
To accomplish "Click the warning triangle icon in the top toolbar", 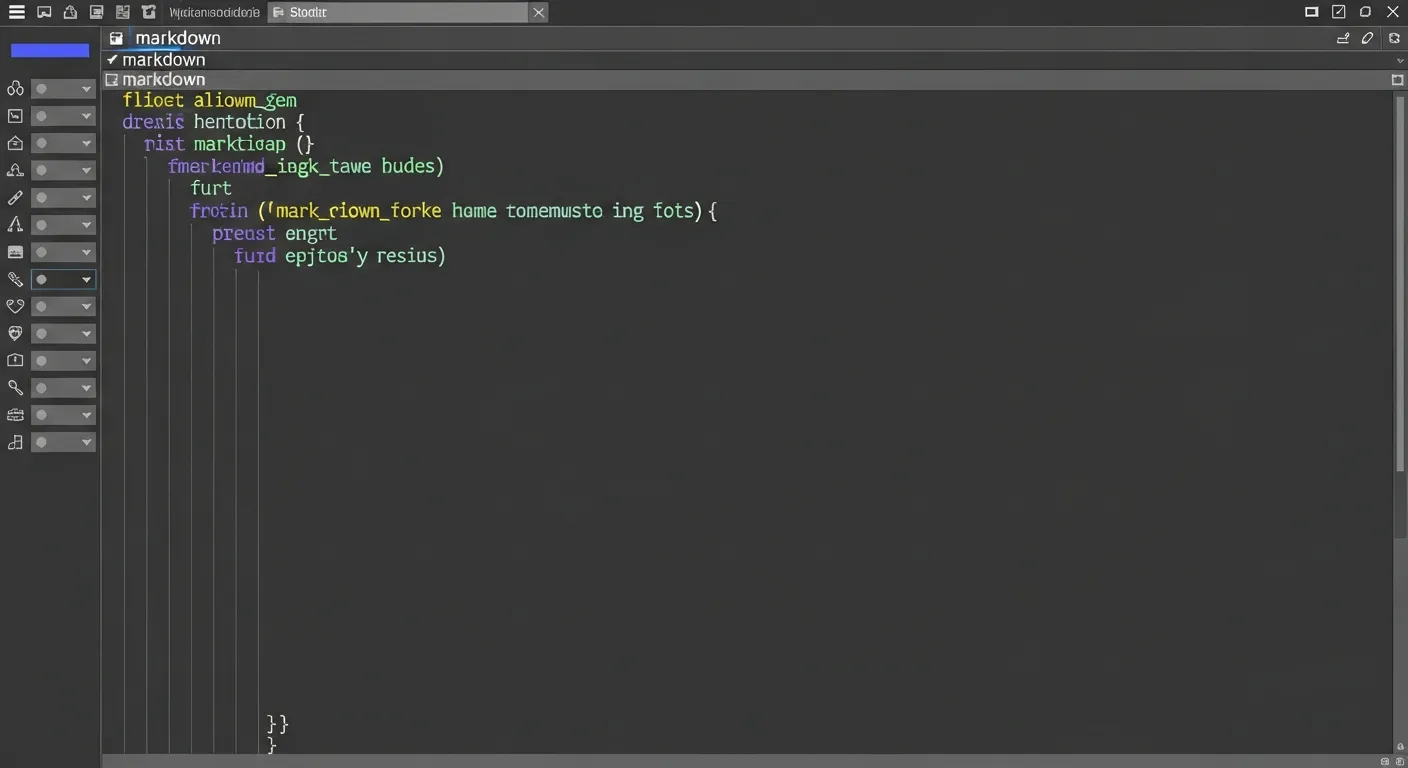I will 70,12.
